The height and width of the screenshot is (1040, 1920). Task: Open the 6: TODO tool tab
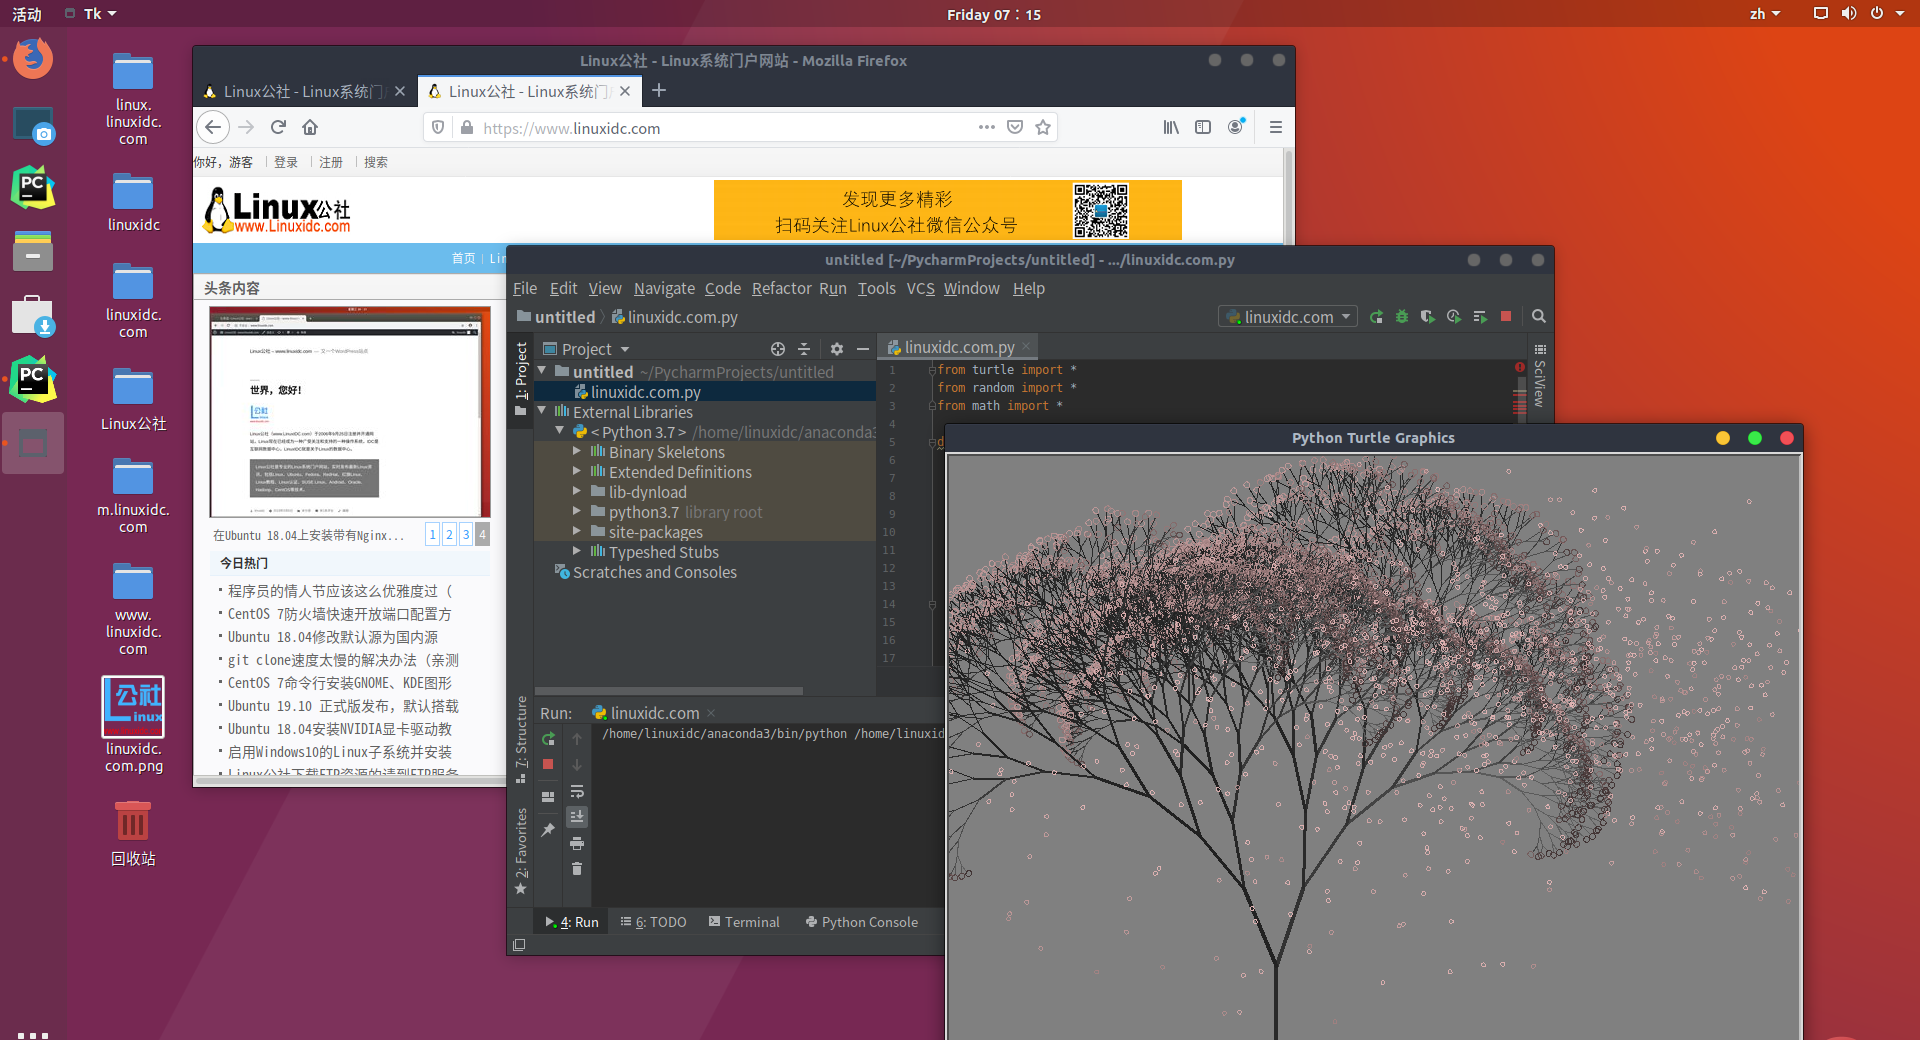pyautogui.click(x=653, y=922)
